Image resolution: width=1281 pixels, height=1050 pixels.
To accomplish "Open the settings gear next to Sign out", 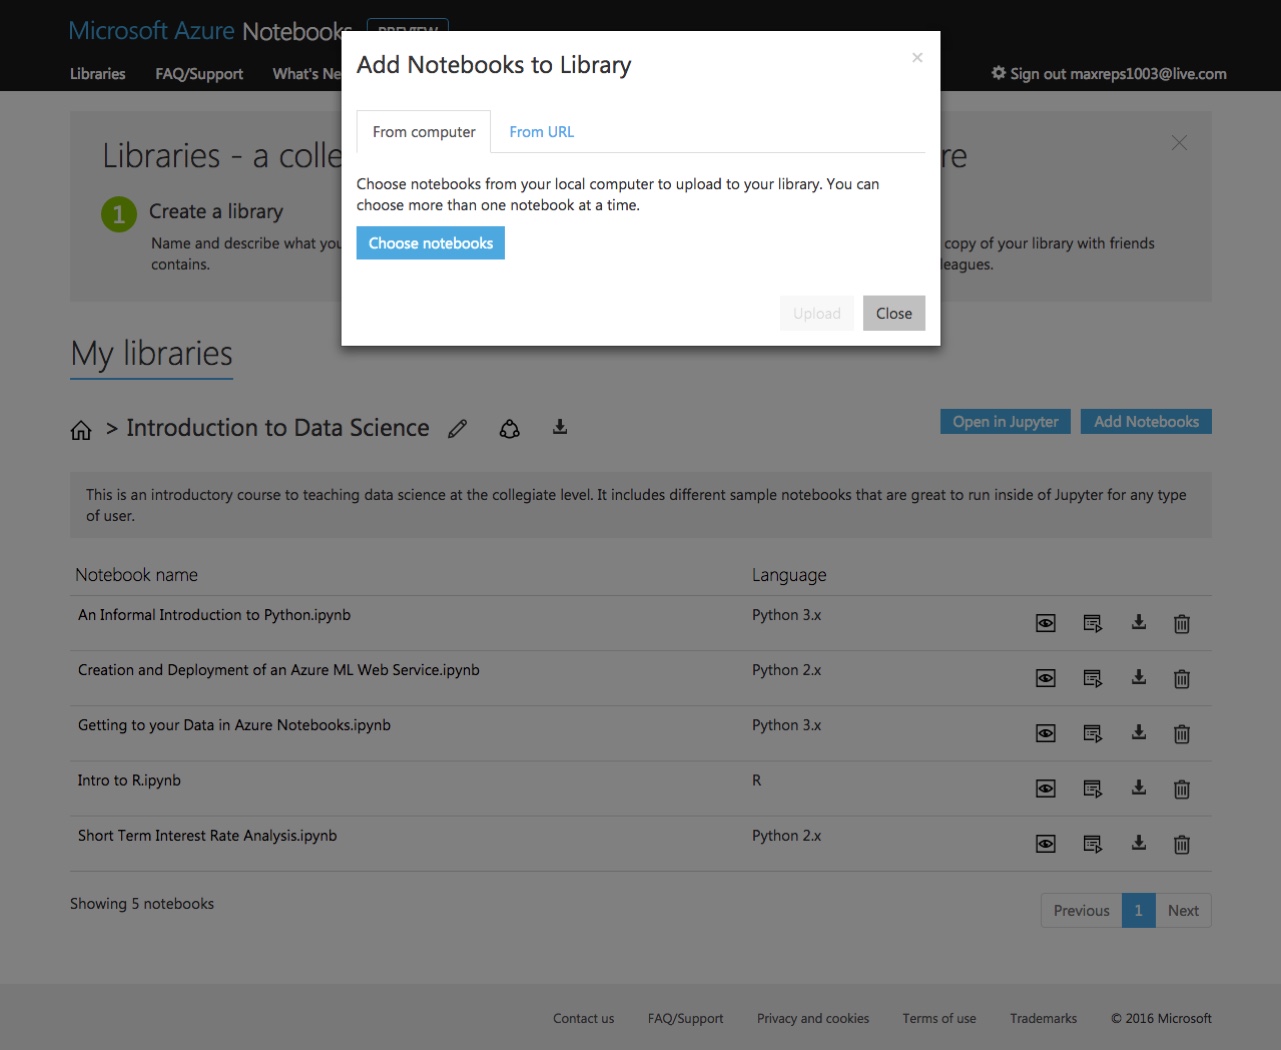I will click(x=998, y=73).
